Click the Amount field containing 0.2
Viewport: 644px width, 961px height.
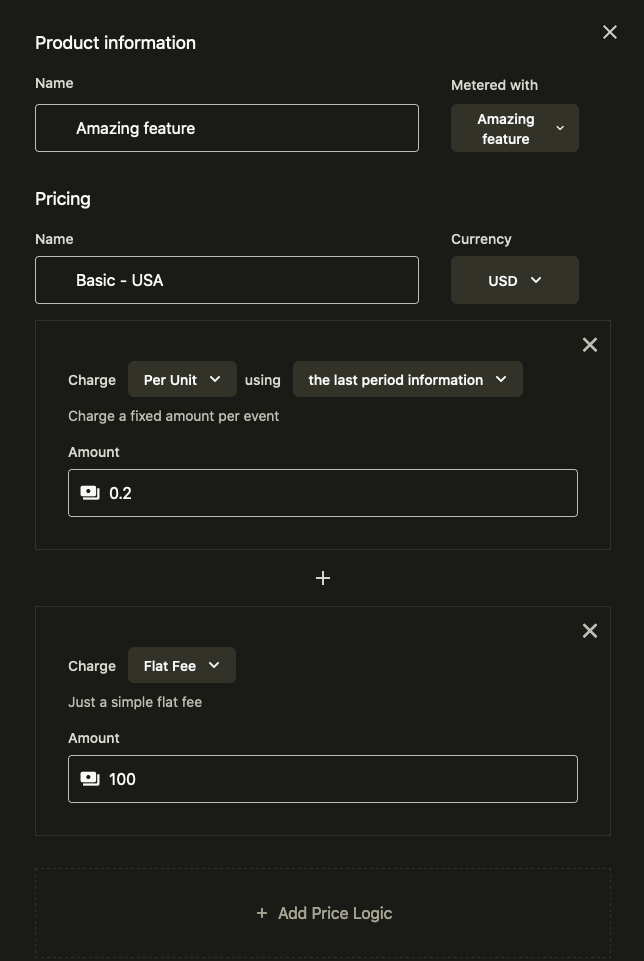click(x=340, y=493)
